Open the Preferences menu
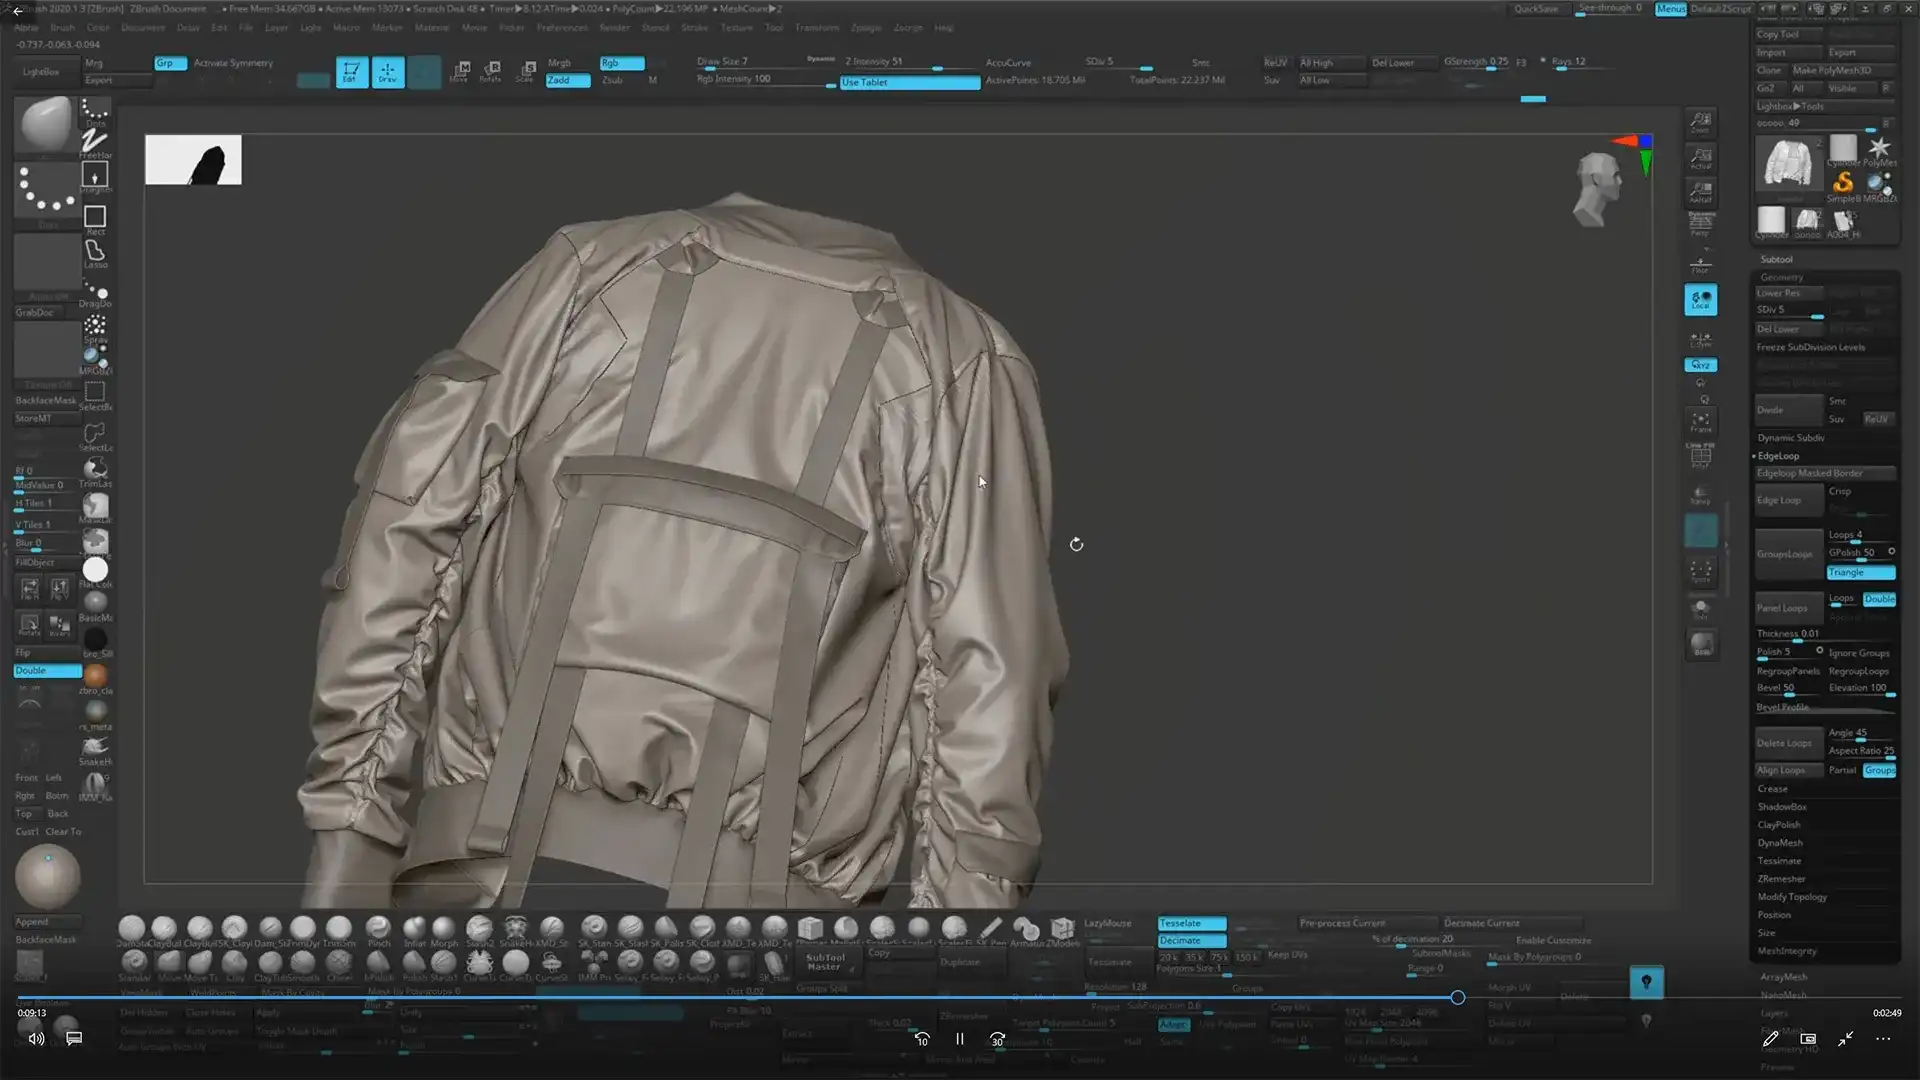 (561, 28)
